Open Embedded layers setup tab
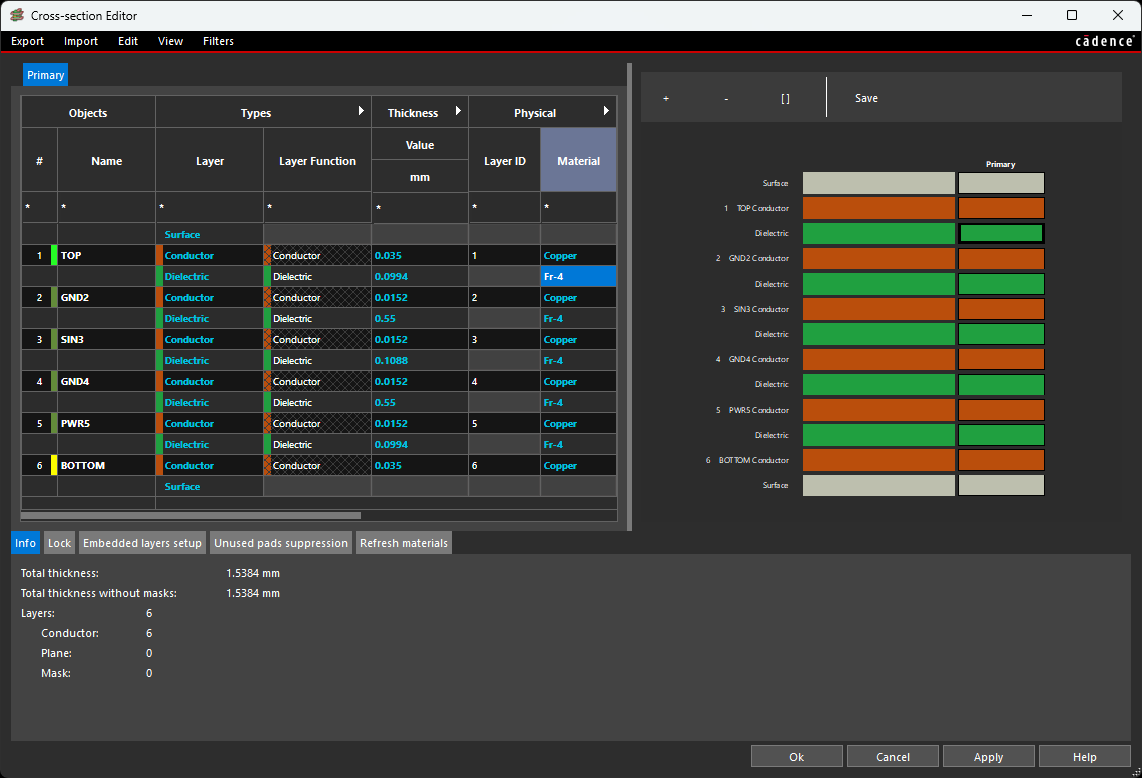This screenshot has width=1142, height=778. 142,543
